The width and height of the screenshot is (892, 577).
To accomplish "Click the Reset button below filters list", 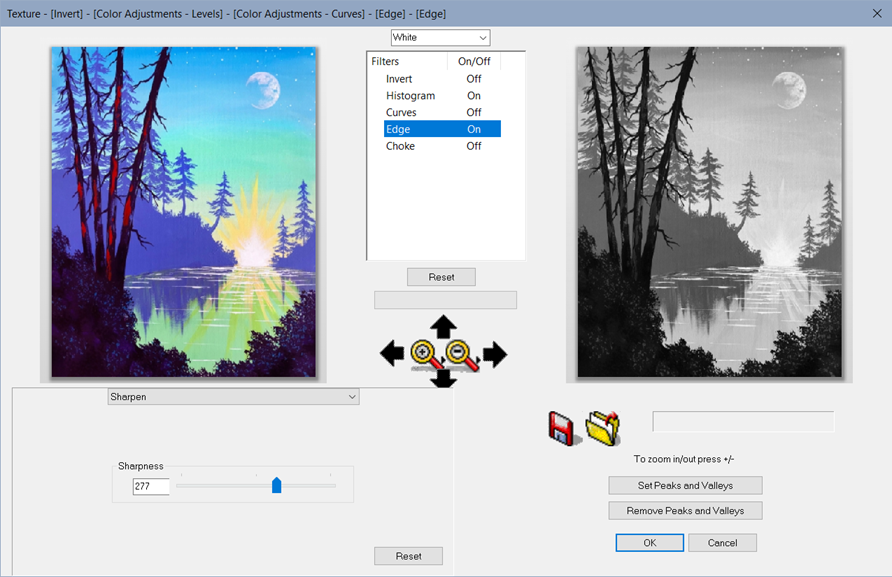I will tap(441, 277).
